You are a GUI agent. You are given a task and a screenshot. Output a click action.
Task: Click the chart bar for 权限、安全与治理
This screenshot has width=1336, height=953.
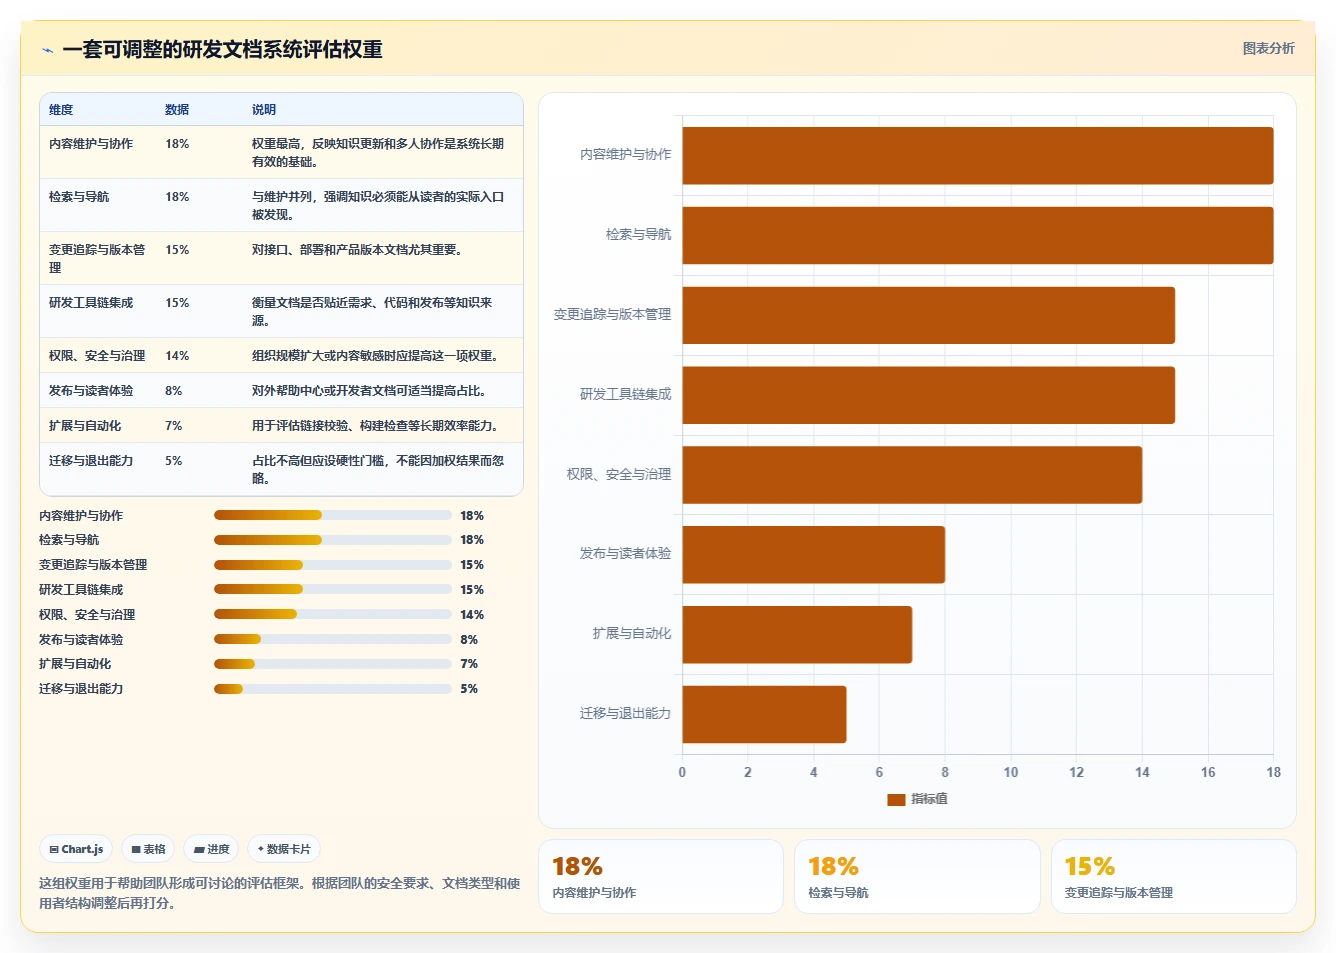click(912, 475)
